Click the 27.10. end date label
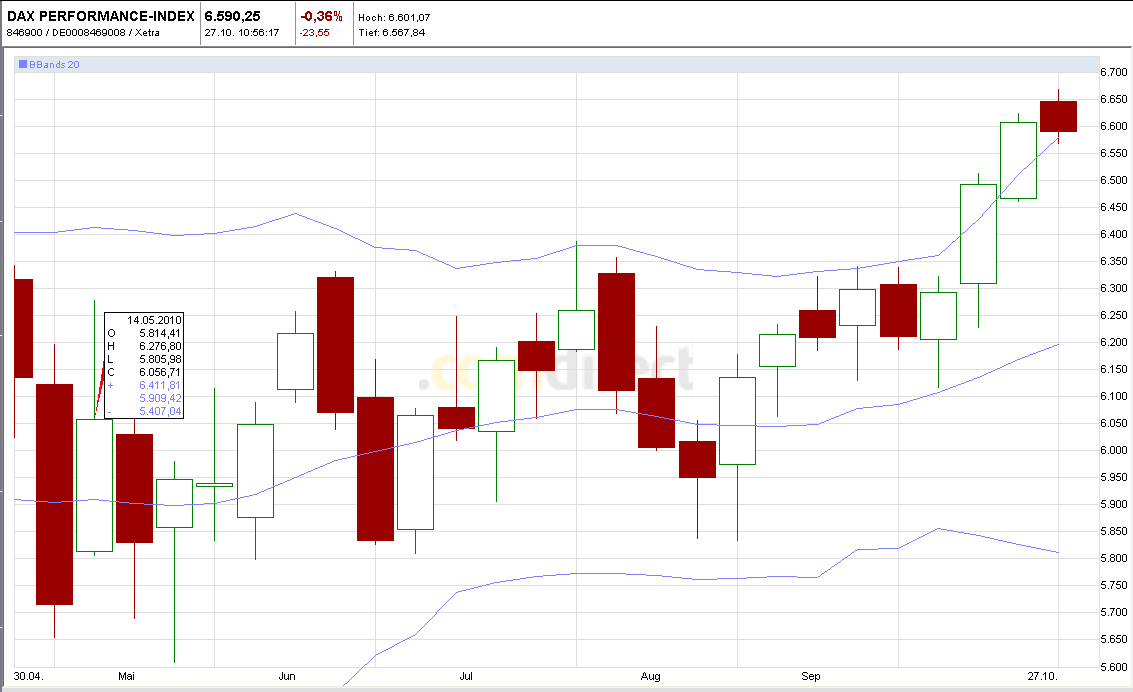Screen dimensions: 1133x692 (x=1043, y=676)
